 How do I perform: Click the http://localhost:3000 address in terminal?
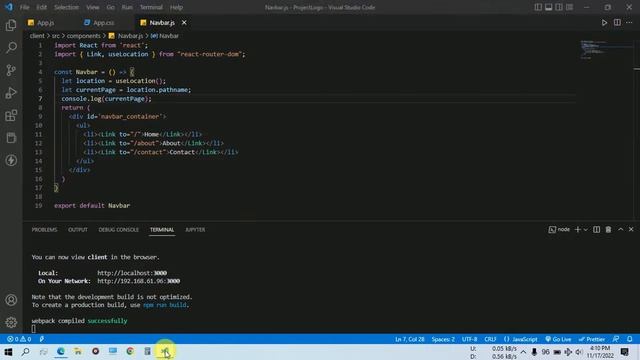132,273
